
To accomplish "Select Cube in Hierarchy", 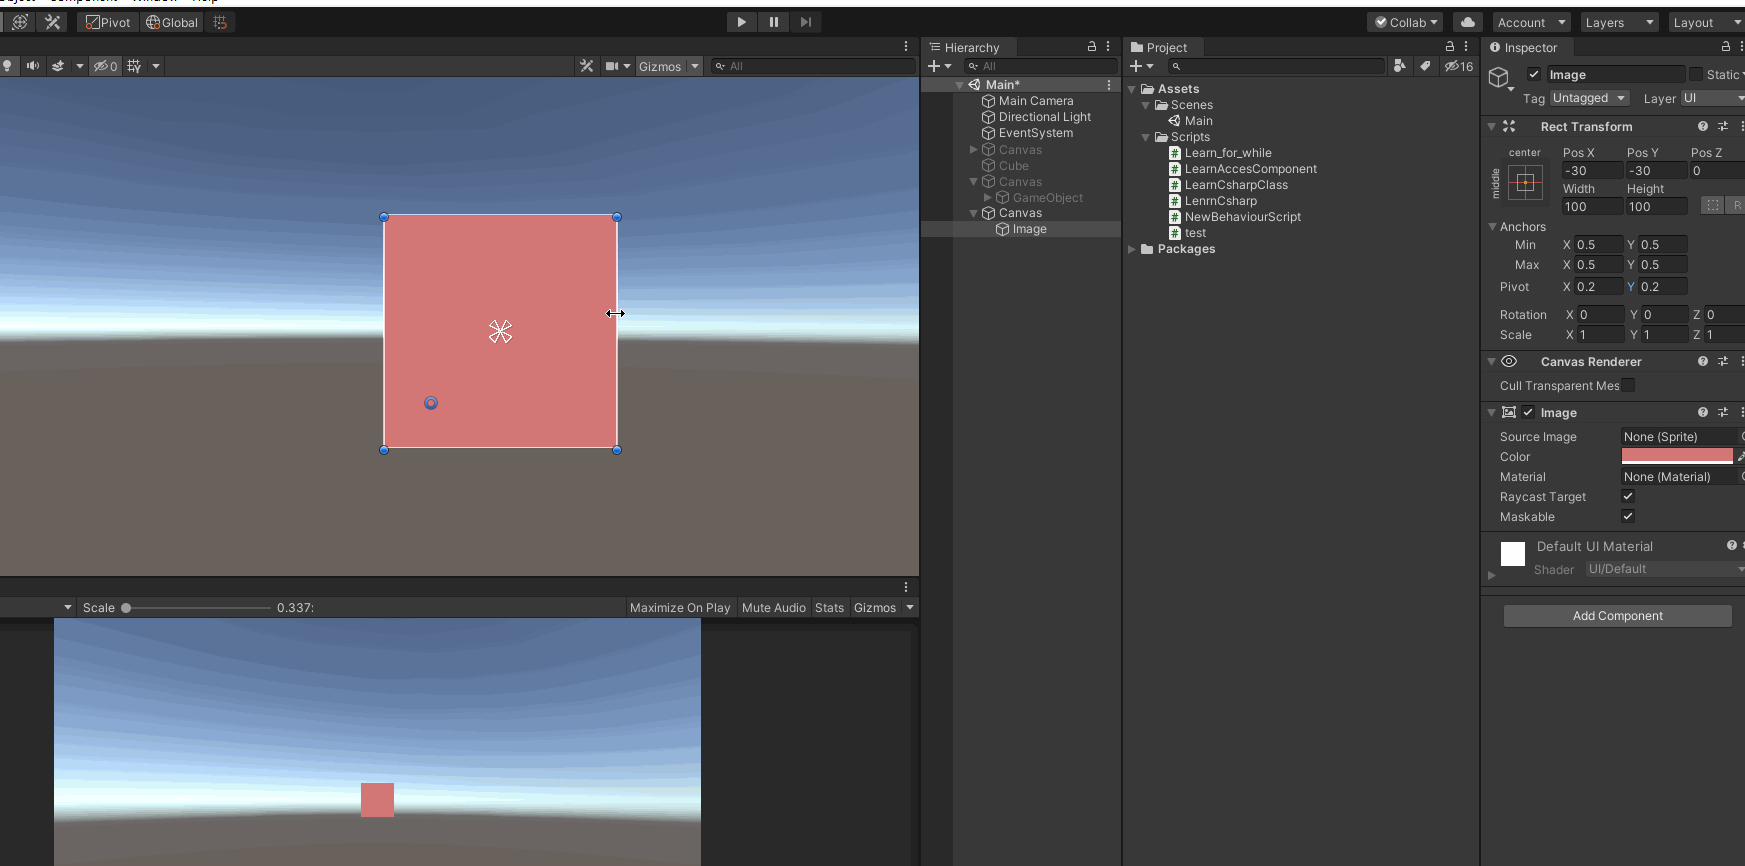I will point(1013,166).
